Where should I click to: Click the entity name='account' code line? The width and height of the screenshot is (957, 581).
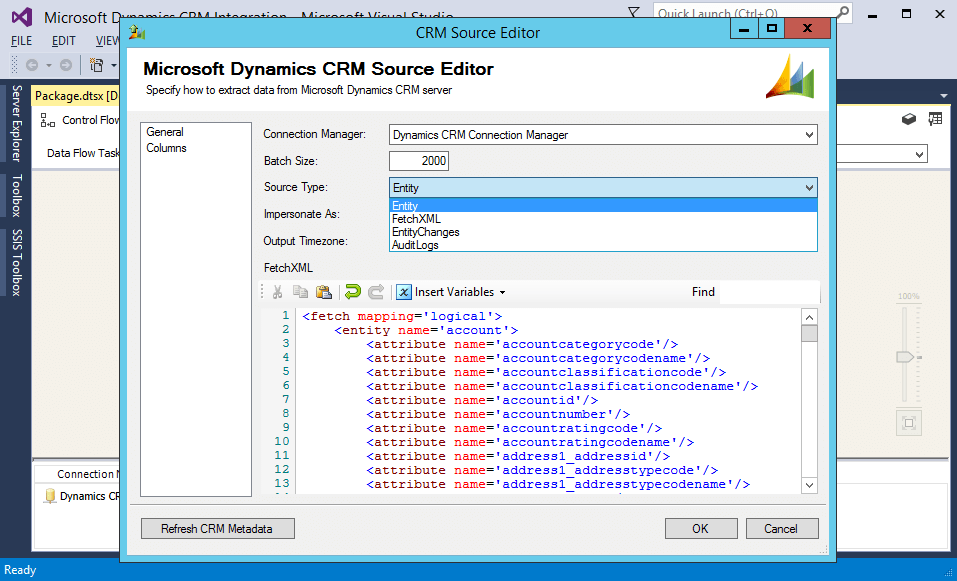[x=426, y=330]
